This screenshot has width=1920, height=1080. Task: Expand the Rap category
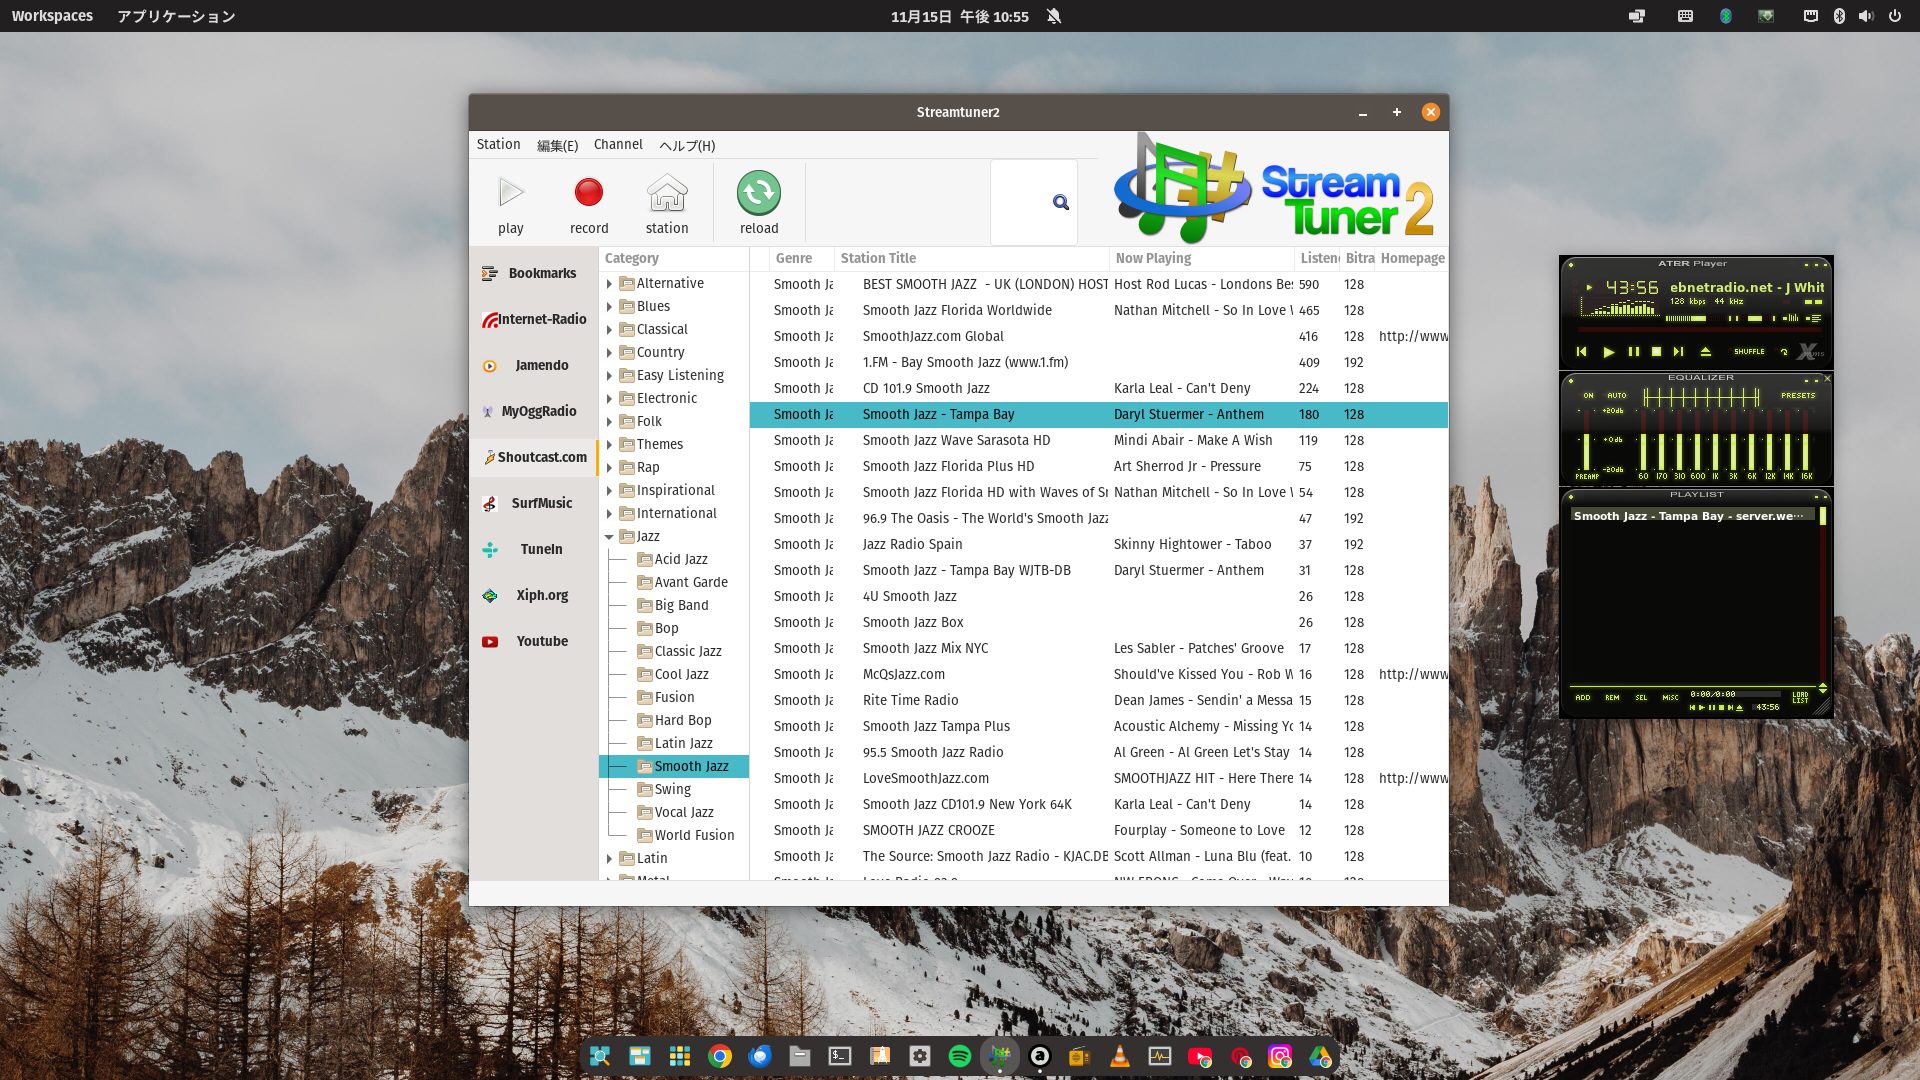pos(609,468)
